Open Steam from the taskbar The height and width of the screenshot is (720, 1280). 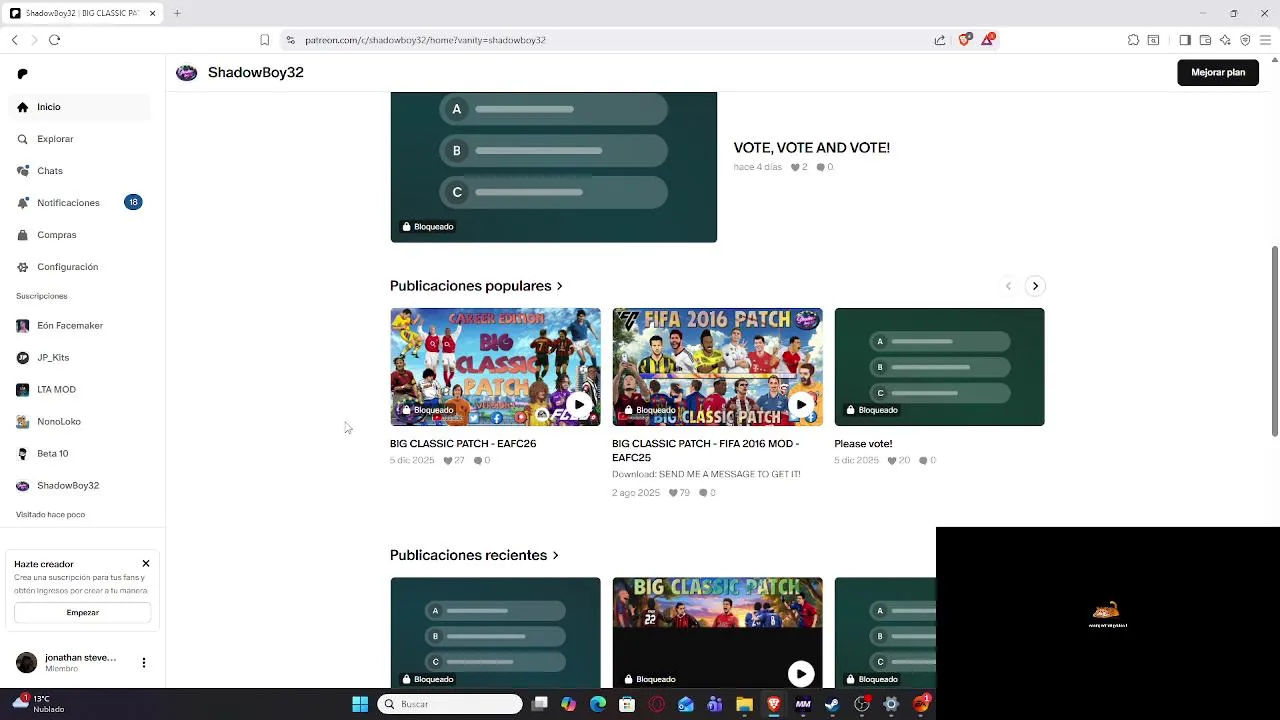tap(832, 704)
